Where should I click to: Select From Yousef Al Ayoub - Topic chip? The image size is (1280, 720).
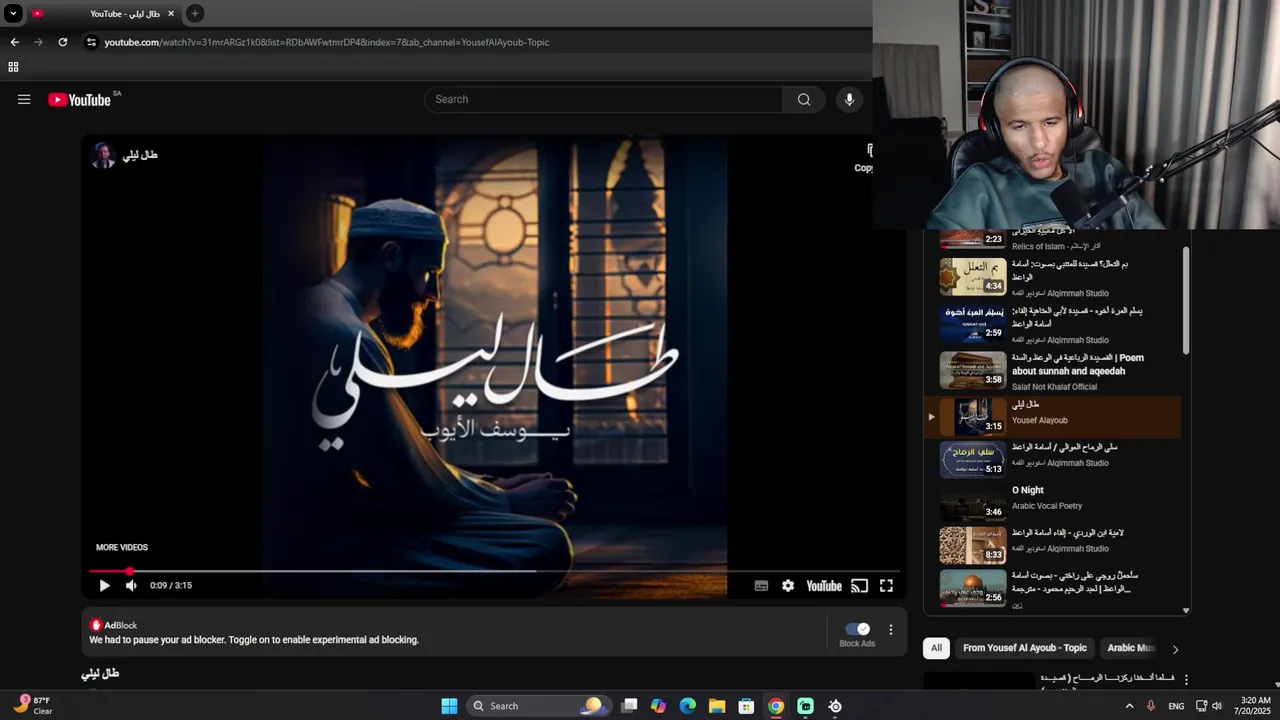[x=1024, y=648]
